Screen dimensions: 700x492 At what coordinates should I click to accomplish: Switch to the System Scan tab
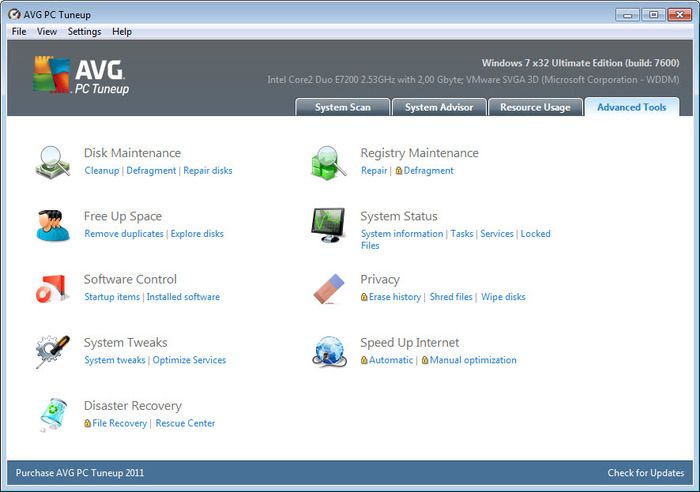(342, 107)
